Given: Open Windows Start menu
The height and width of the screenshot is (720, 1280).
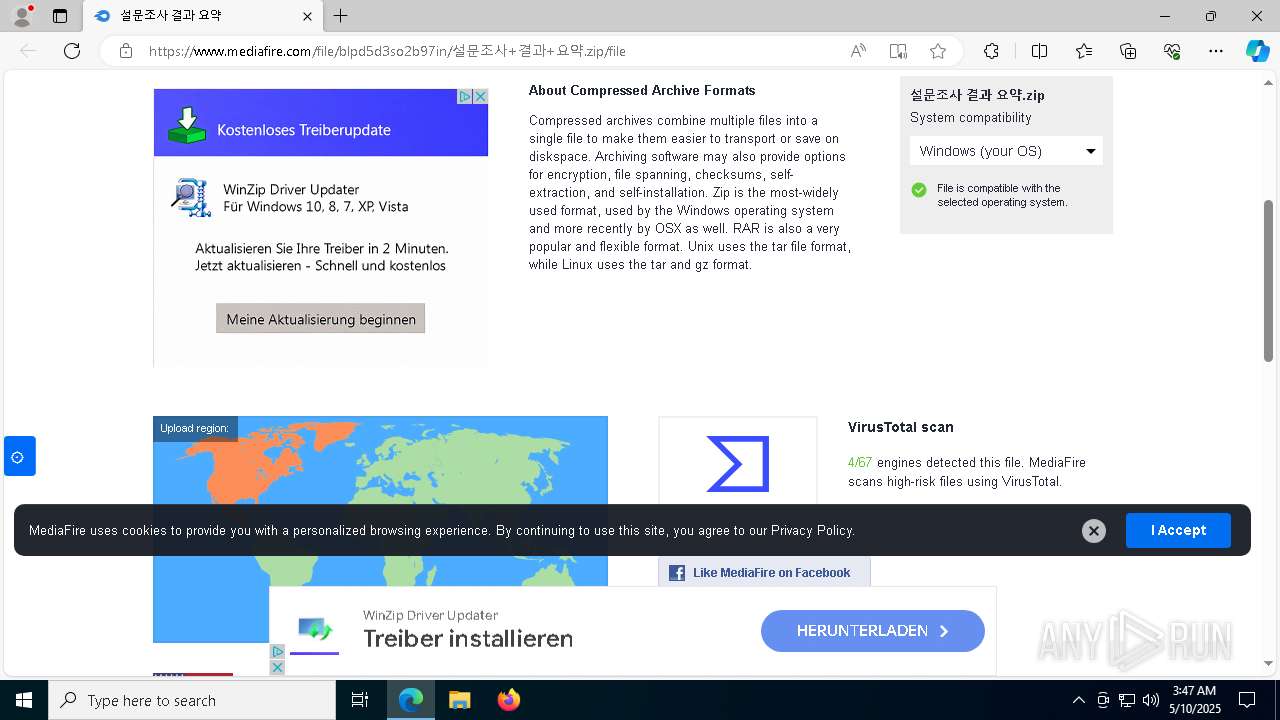Looking at the screenshot, I should [x=24, y=700].
